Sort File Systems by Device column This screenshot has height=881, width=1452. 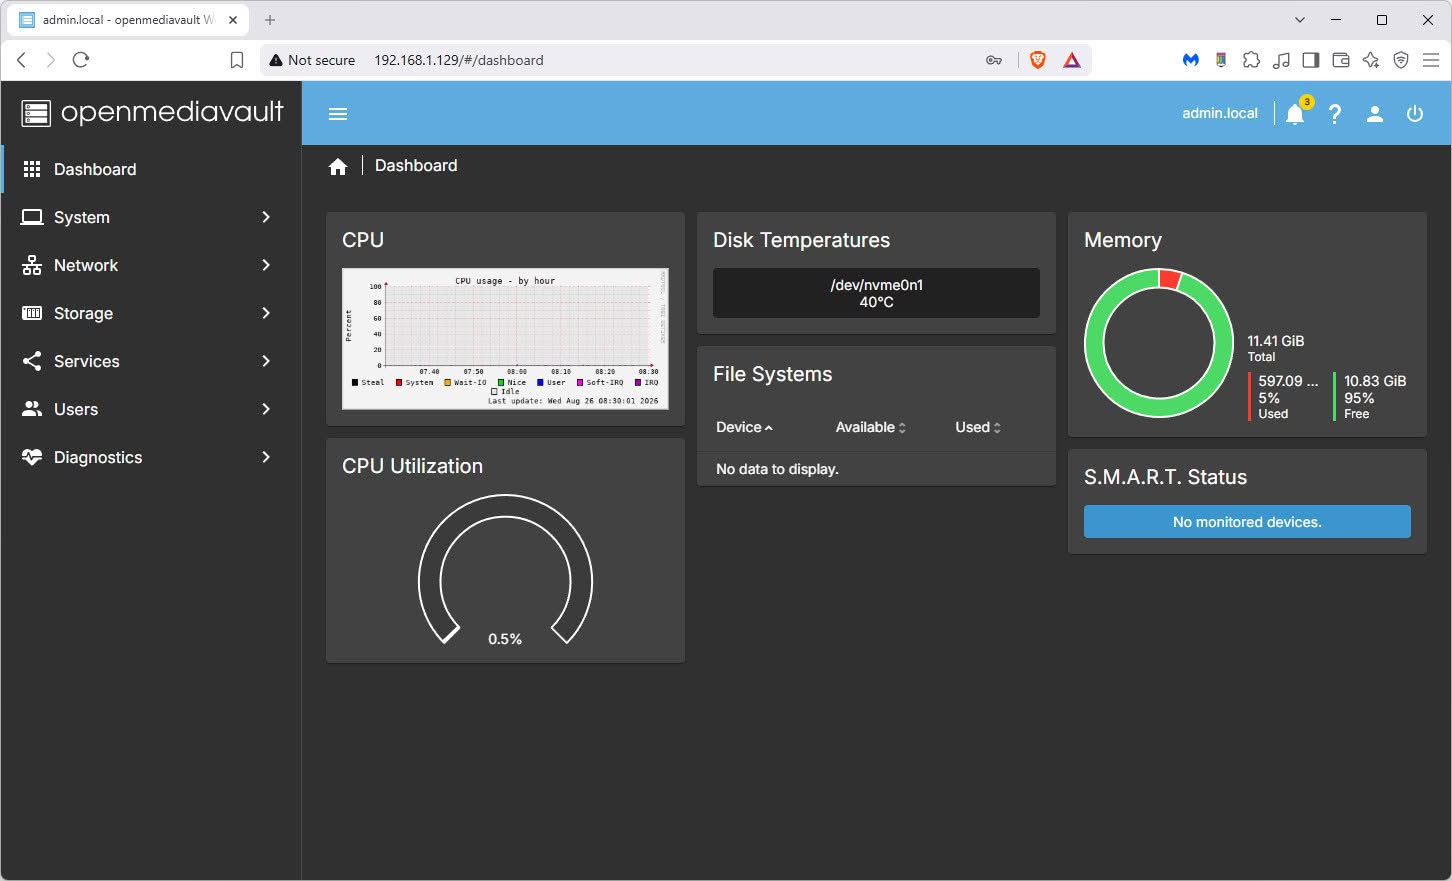coord(744,427)
